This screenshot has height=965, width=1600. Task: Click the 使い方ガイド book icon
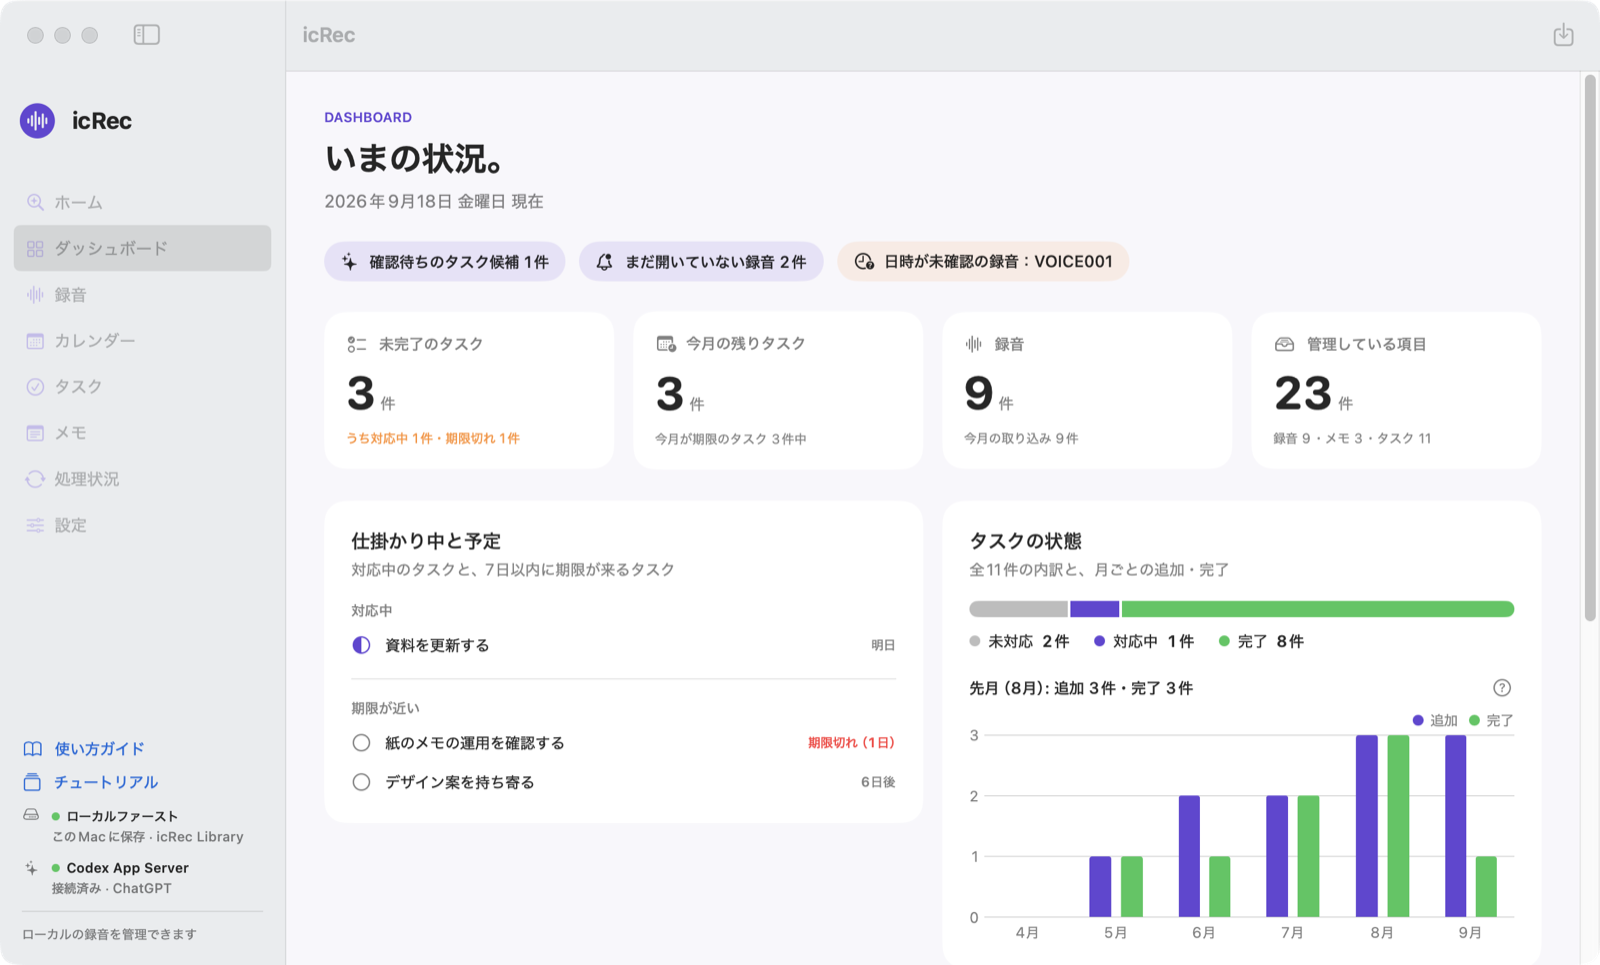point(33,749)
